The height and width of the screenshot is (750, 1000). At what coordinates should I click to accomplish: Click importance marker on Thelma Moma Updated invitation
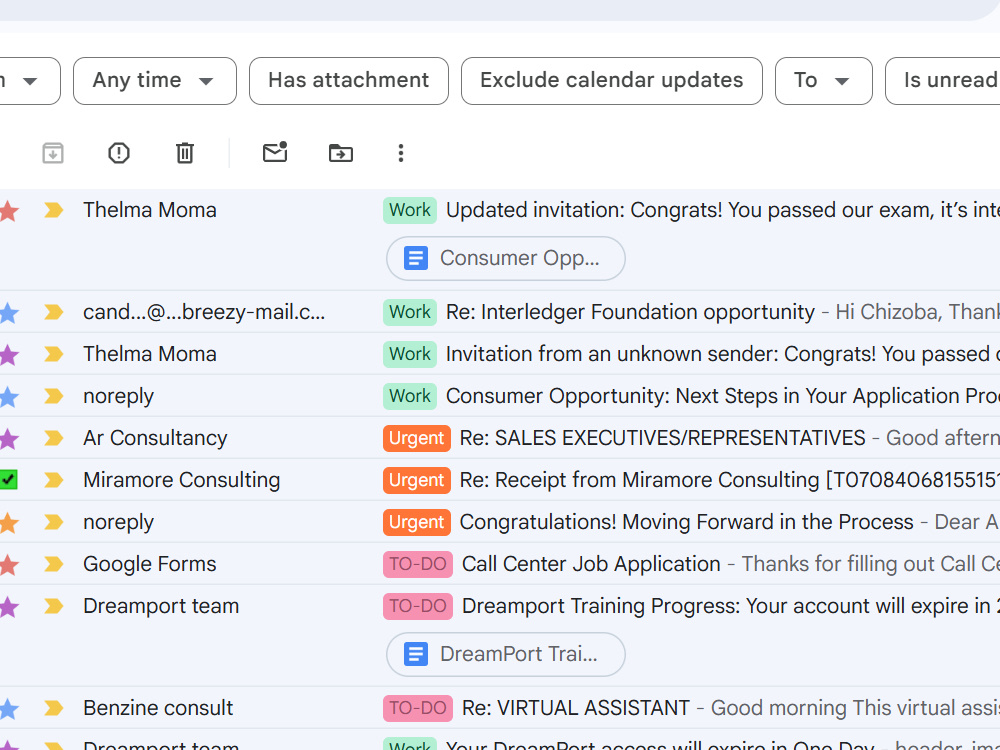pyautogui.click(x=54, y=210)
